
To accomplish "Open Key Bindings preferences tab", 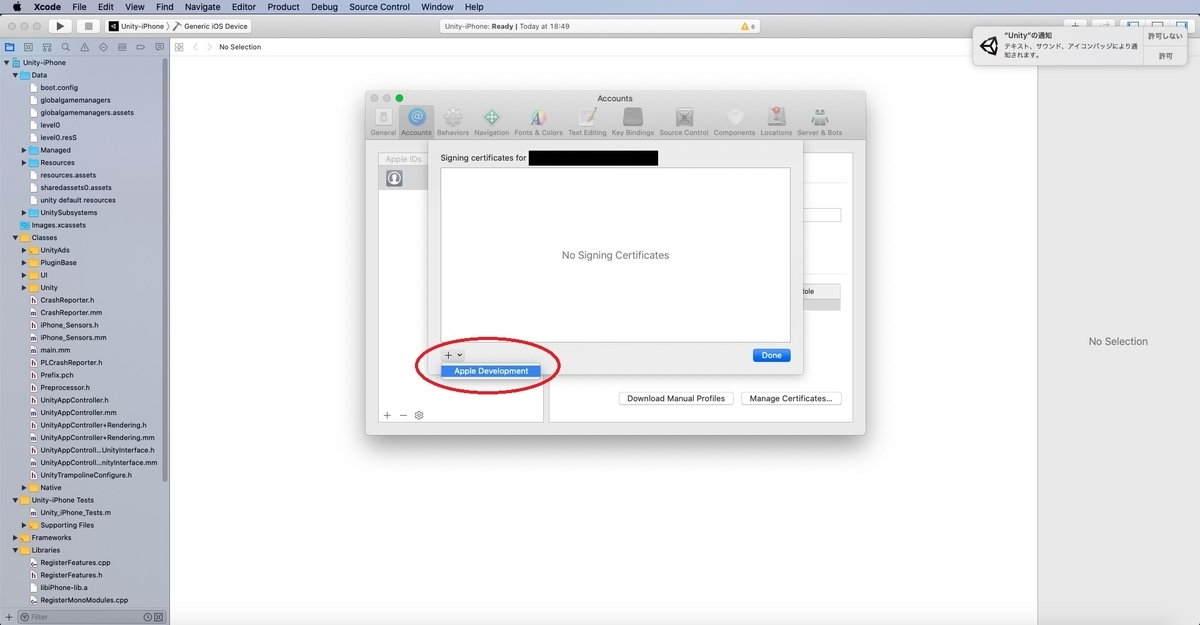I will 632,121.
